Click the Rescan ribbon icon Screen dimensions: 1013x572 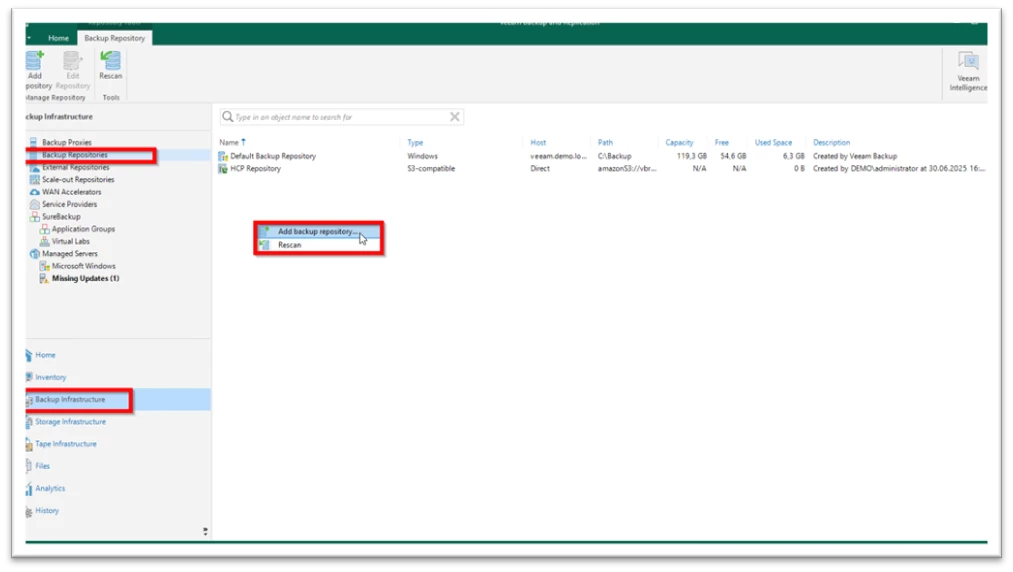pos(110,61)
